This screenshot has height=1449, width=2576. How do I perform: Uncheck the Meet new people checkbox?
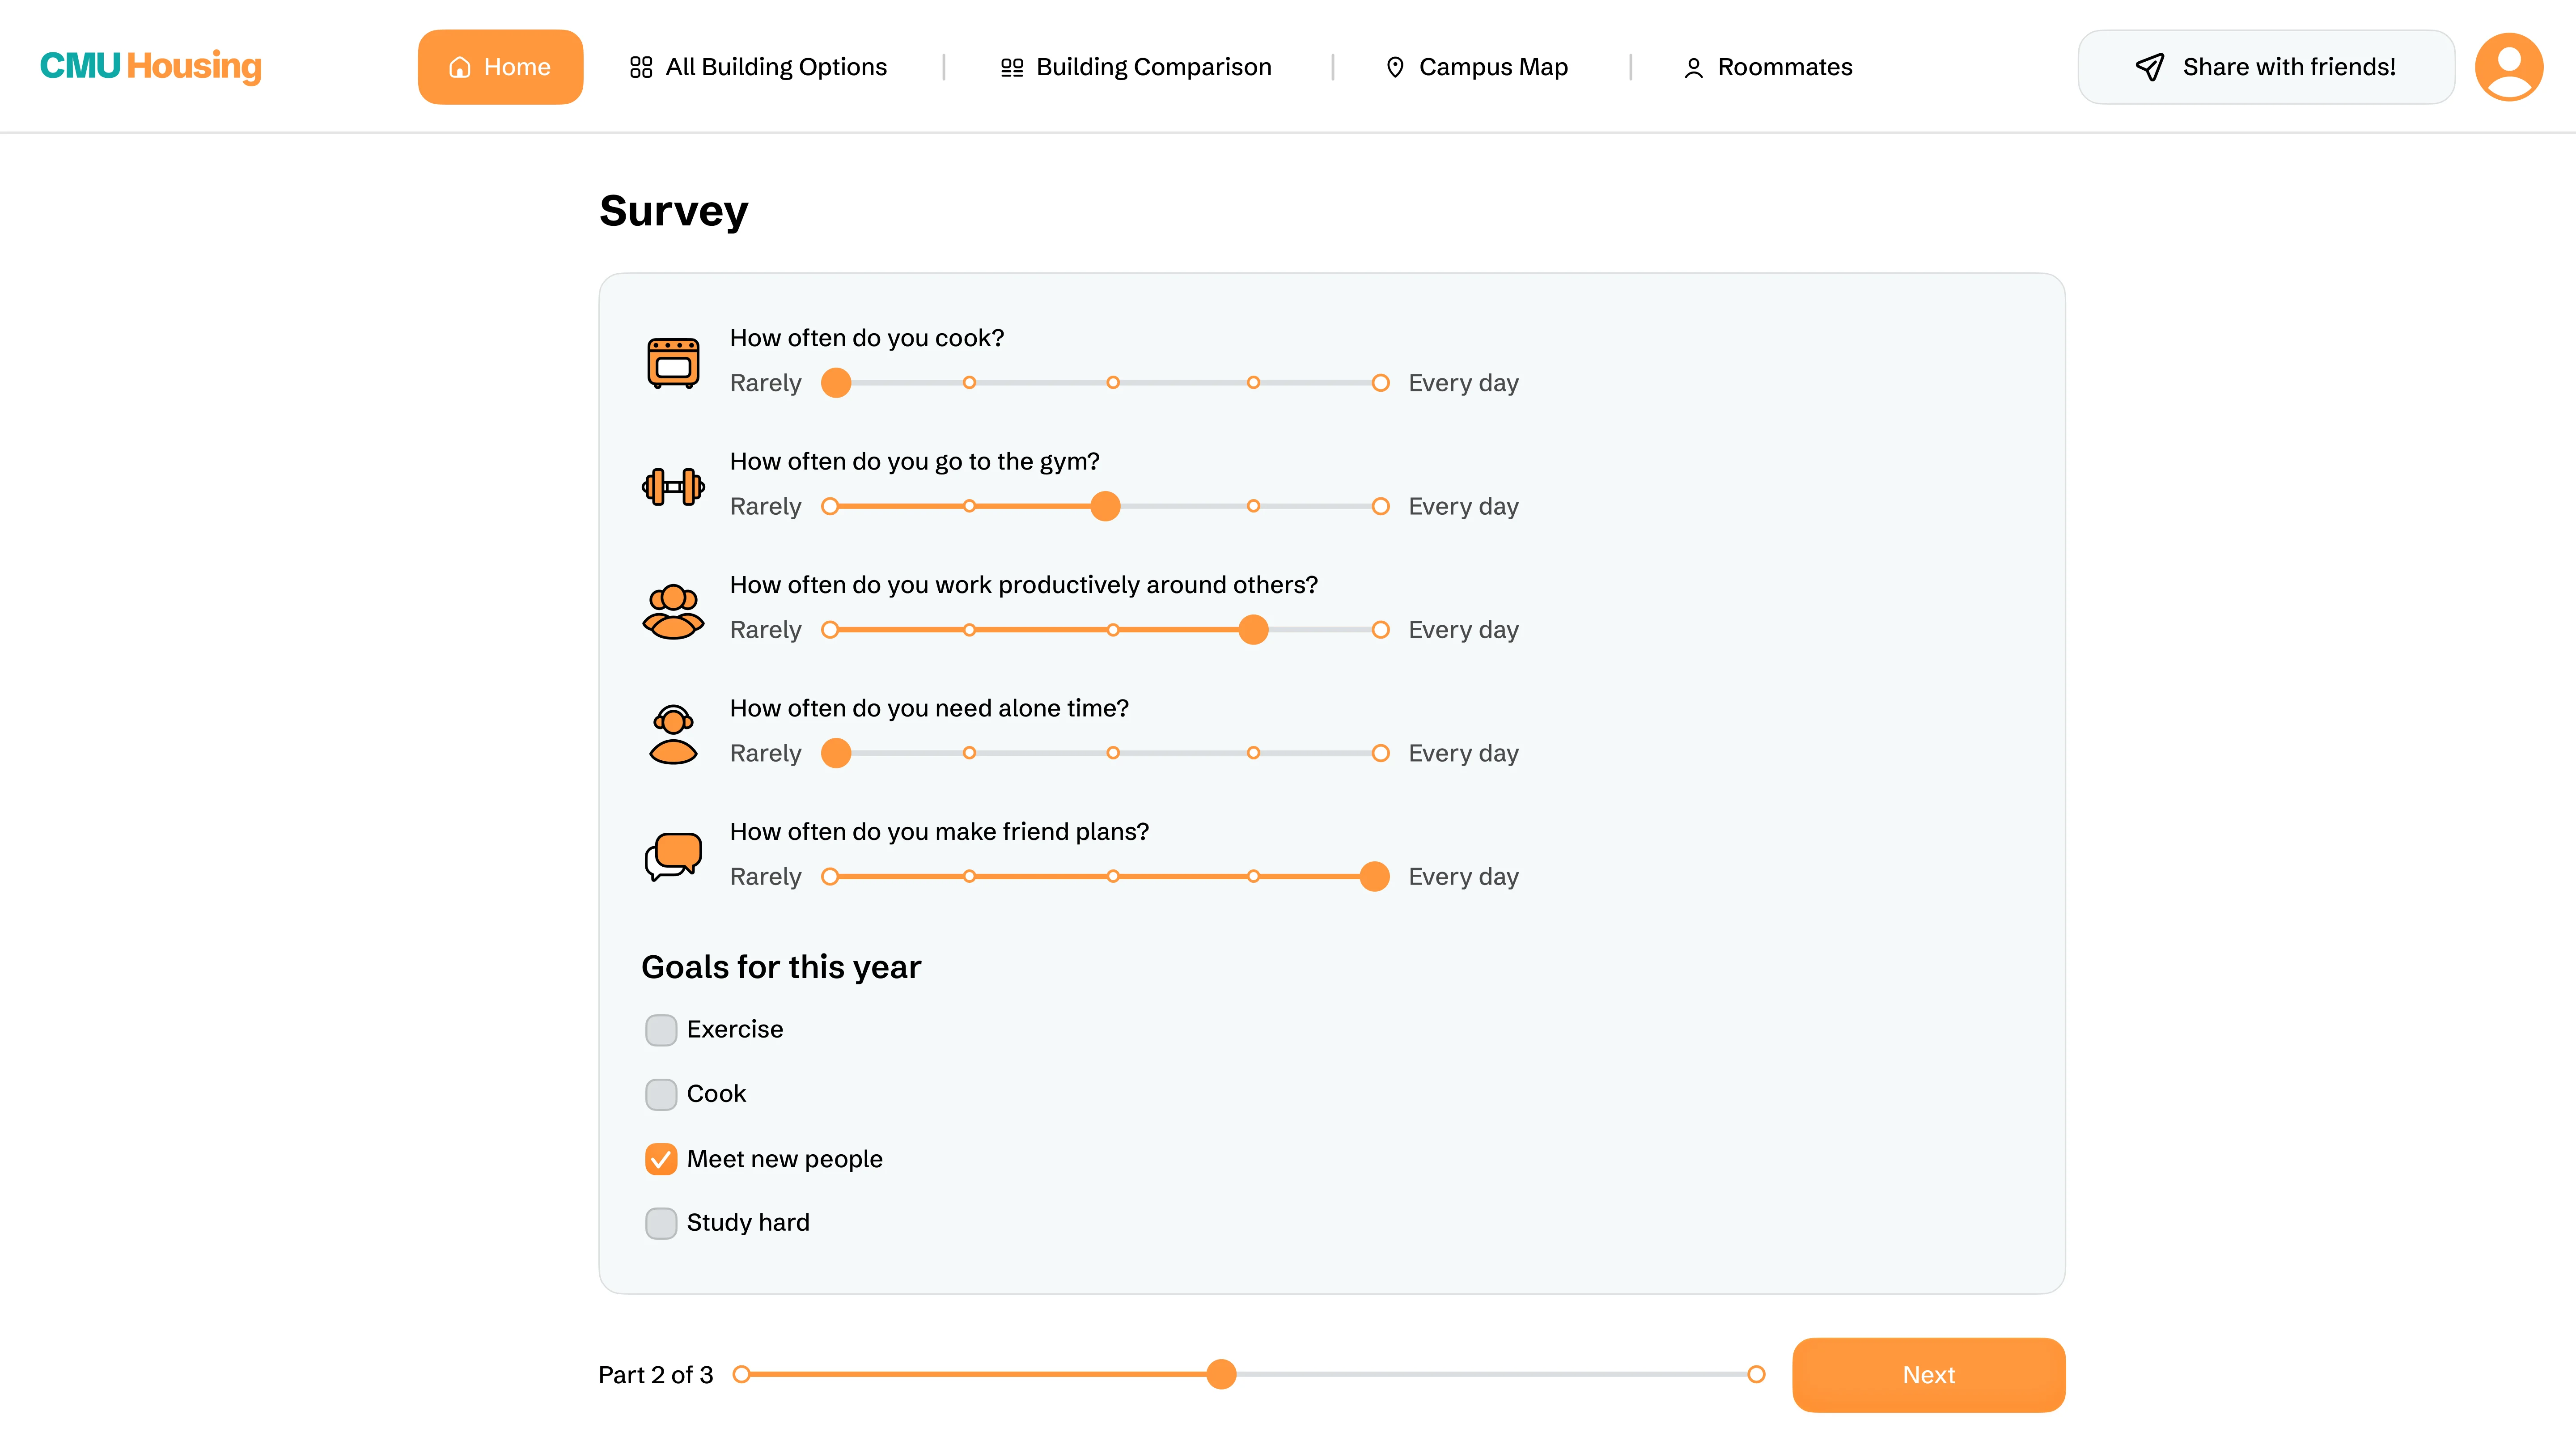pos(661,1159)
